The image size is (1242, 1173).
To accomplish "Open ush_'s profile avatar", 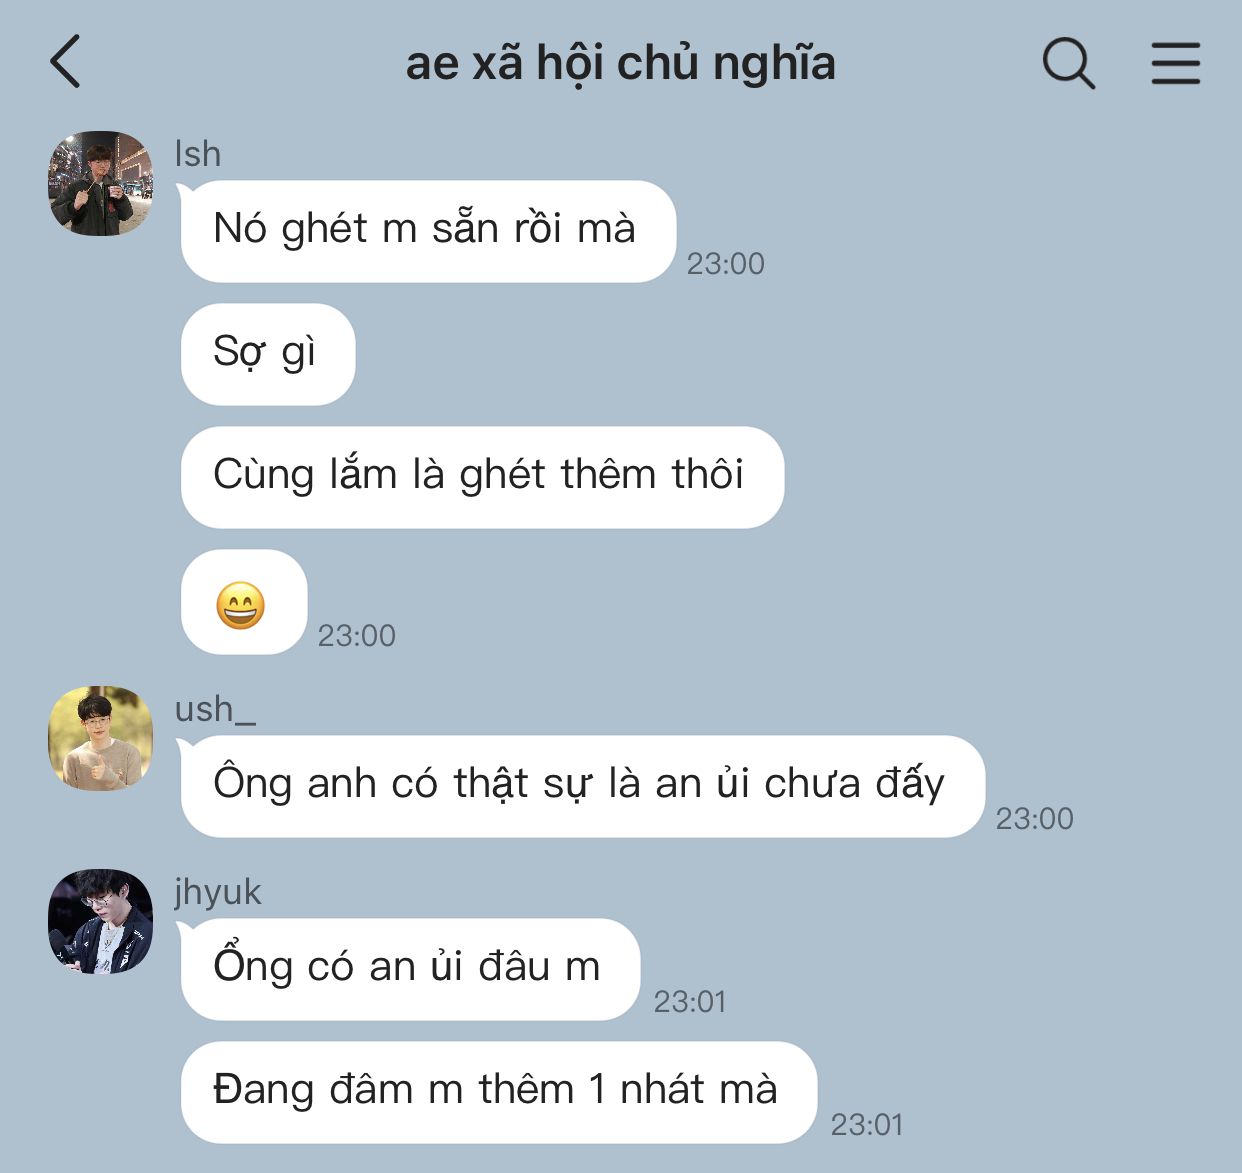I will tap(100, 738).
